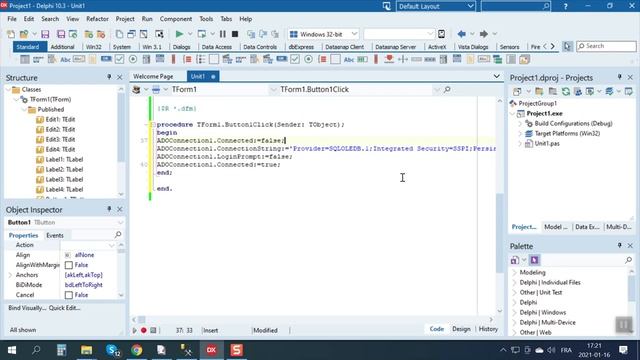The height and width of the screenshot is (360, 640).
Task: Select Project1.exe node in Projects
Action: coord(544,113)
